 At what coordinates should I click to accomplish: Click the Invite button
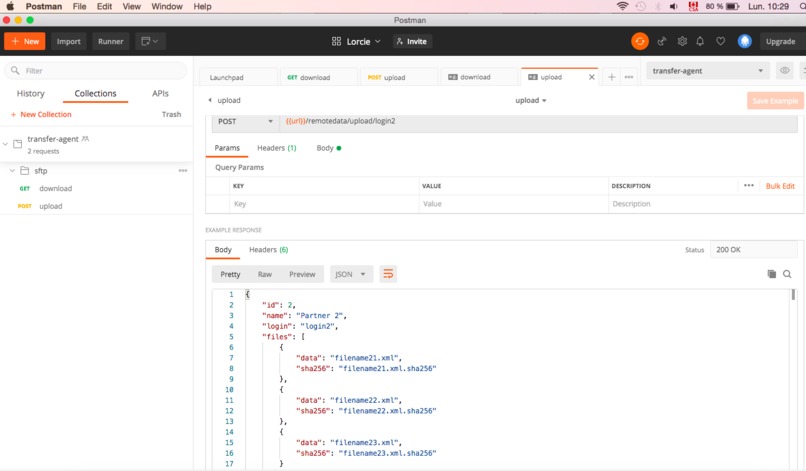coord(412,41)
